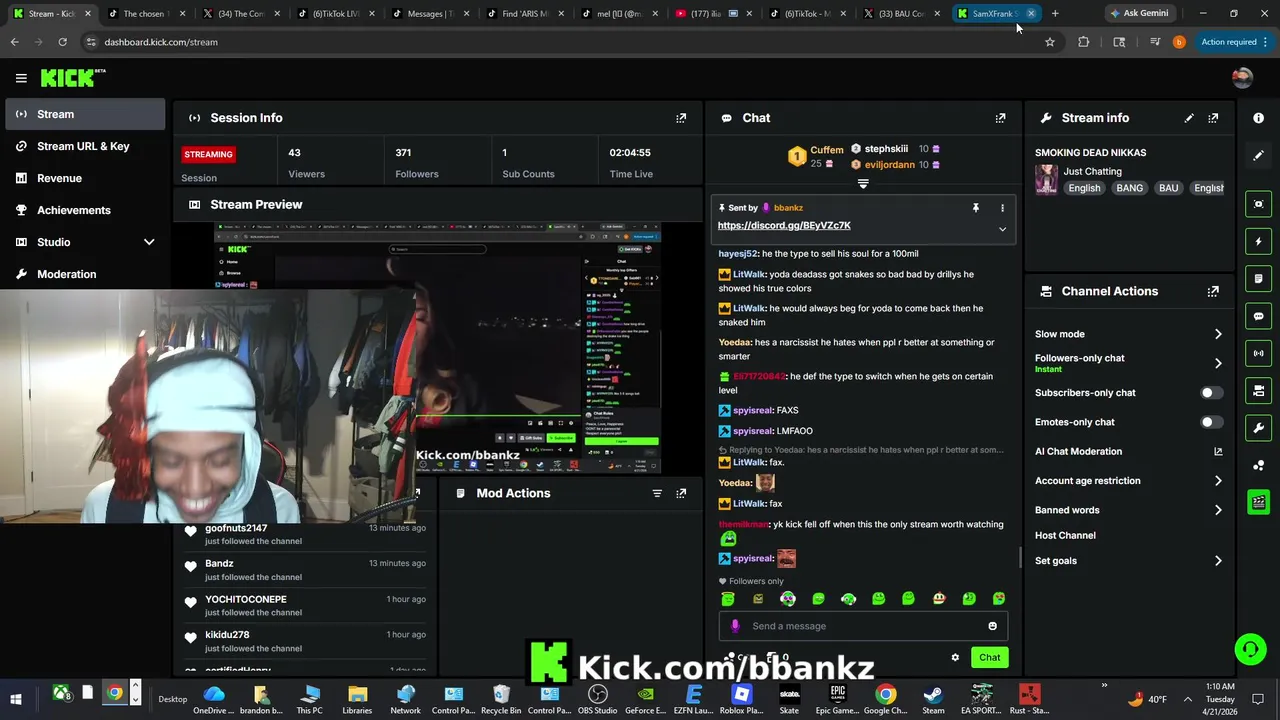This screenshot has width=1280, height=720.
Task: Toggle chat bubble widget in right rail
Action: click(1258, 316)
